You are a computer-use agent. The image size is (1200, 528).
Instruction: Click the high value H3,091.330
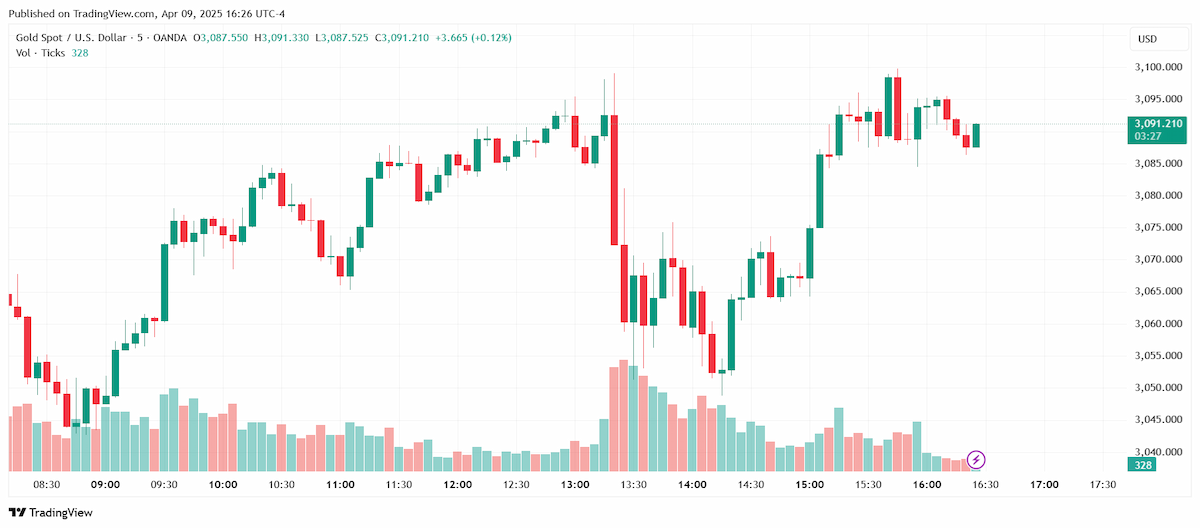[283, 38]
